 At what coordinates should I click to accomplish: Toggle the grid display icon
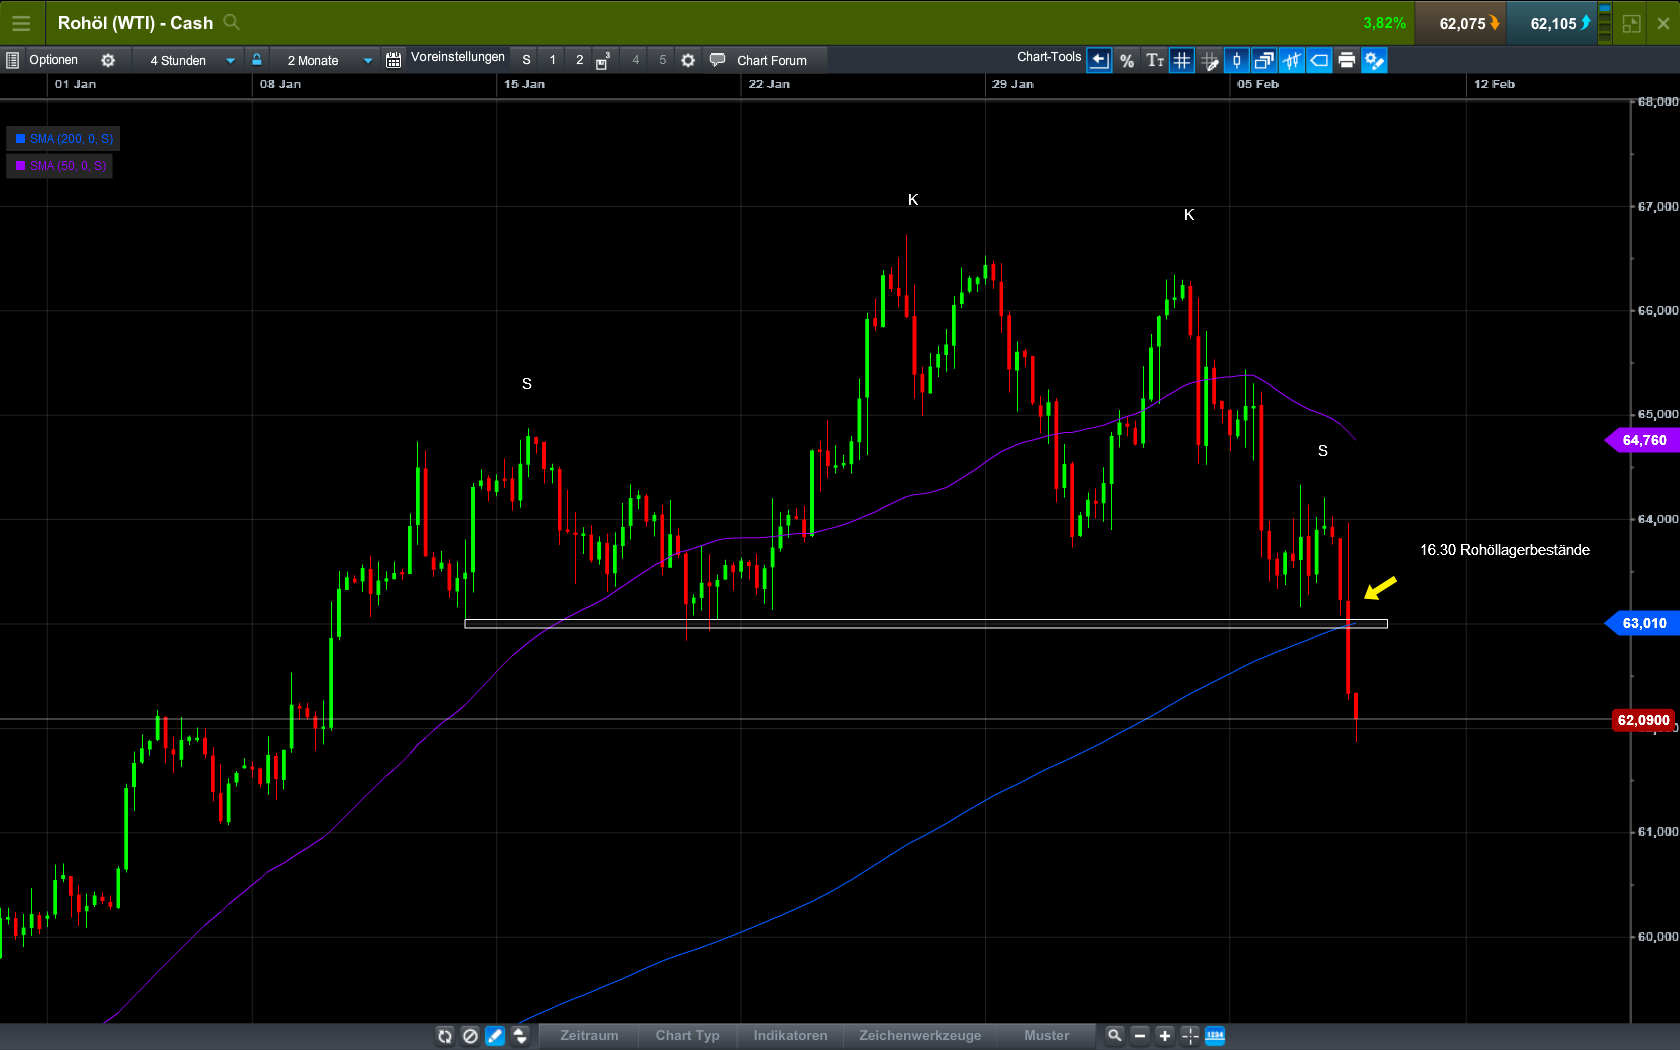[1181, 60]
